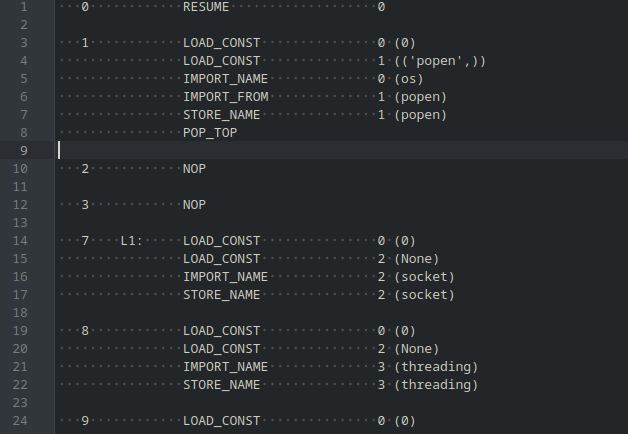The width and height of the screenshot is (628, 434).
Task: Click LOAD_CONST on line 3
Action: (x=221, y=42)
